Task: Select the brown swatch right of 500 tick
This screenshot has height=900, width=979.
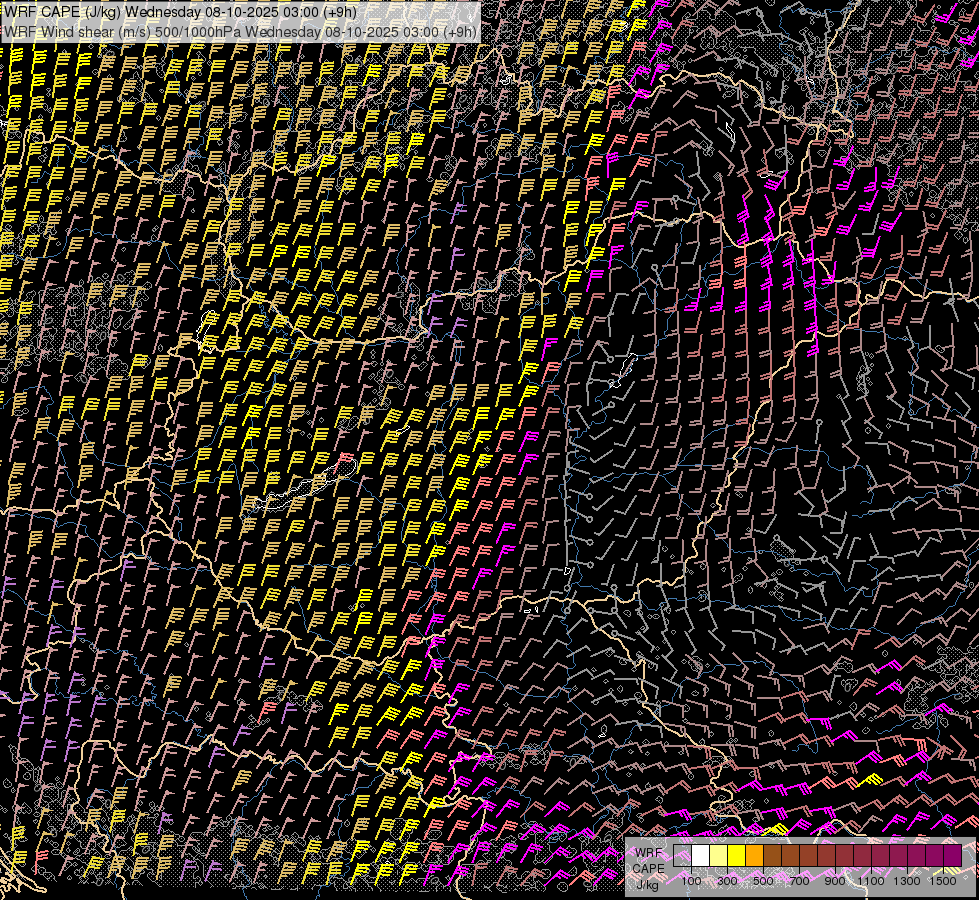Action: coord(772,856)
